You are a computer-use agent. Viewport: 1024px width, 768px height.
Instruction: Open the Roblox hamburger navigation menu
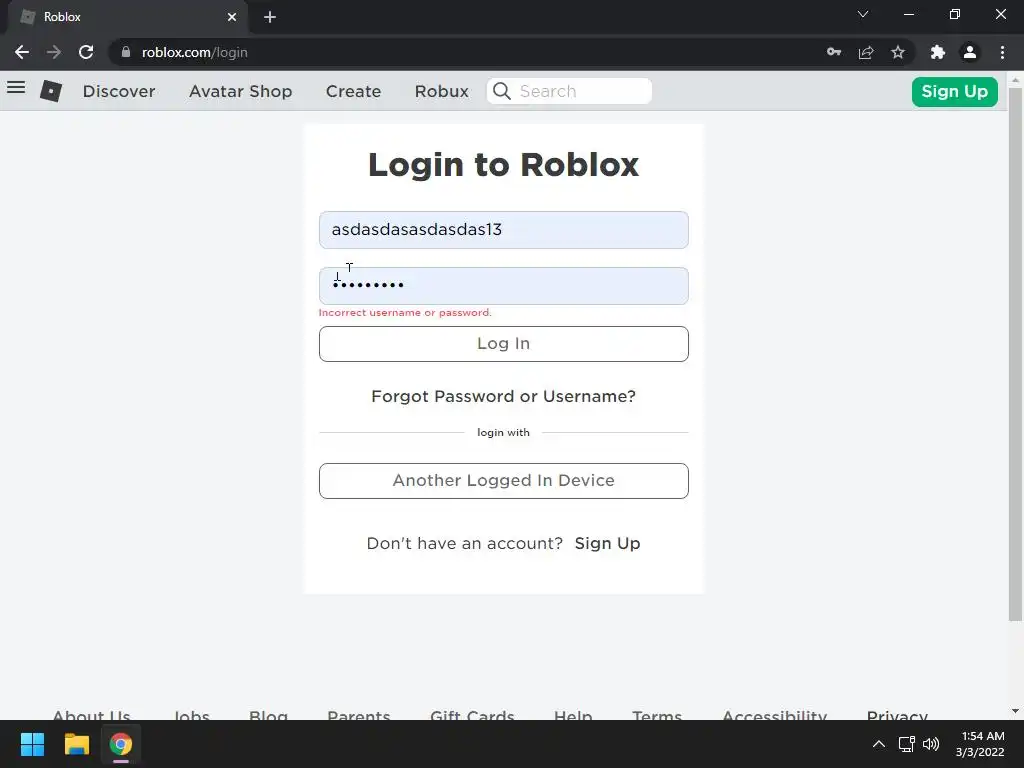(x=16, y=88)
